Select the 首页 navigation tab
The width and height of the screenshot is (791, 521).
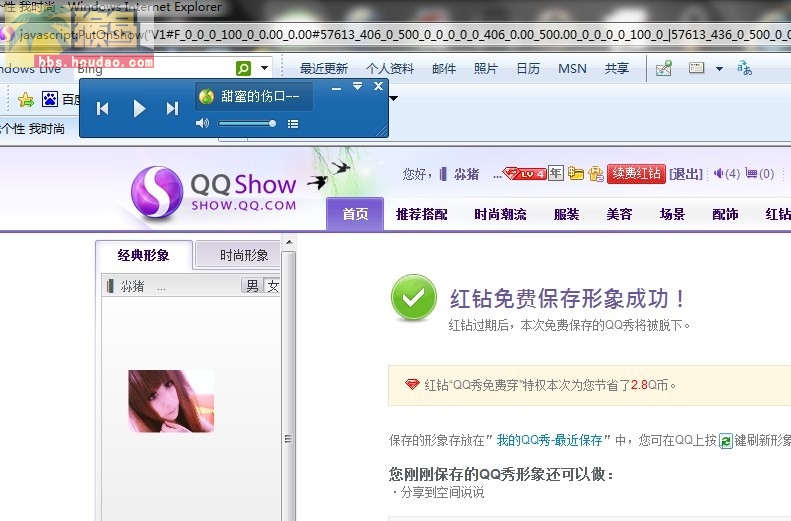click(x=355, y=214)
